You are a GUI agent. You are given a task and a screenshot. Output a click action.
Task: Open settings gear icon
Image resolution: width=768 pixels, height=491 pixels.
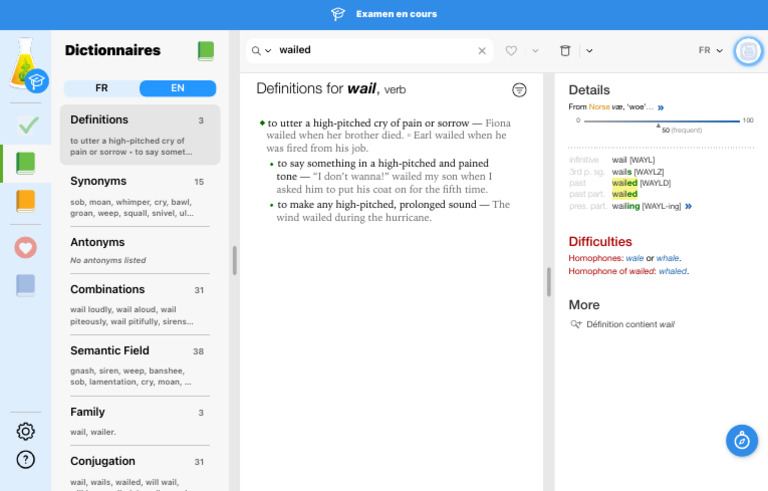(25, 431)
